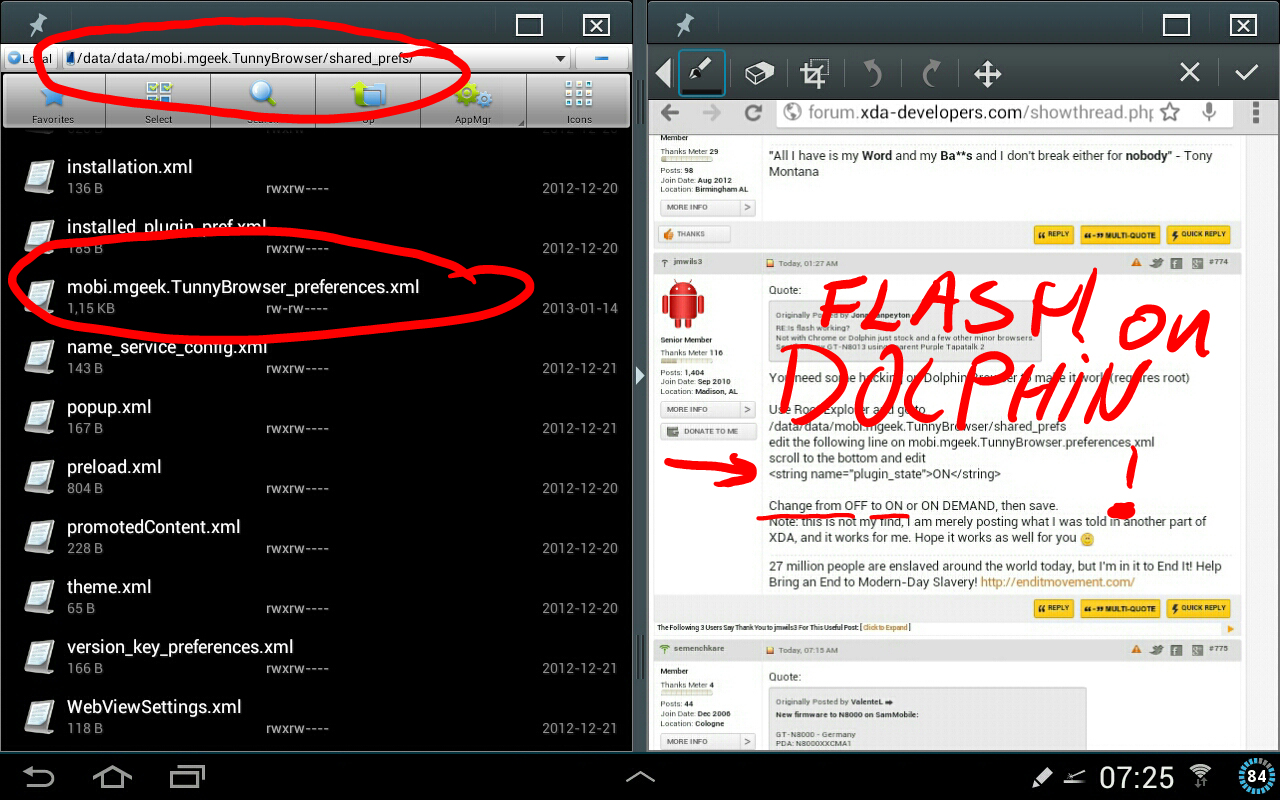
Task: Open promotedContent.xml file
Action: [x=316, y=537]
